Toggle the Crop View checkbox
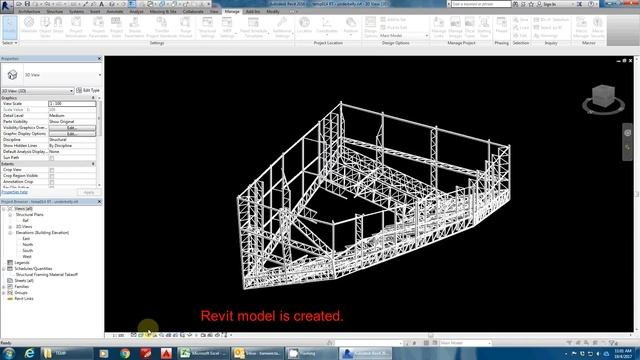Screen dimensions: 640x360 [x=51, y=170]
